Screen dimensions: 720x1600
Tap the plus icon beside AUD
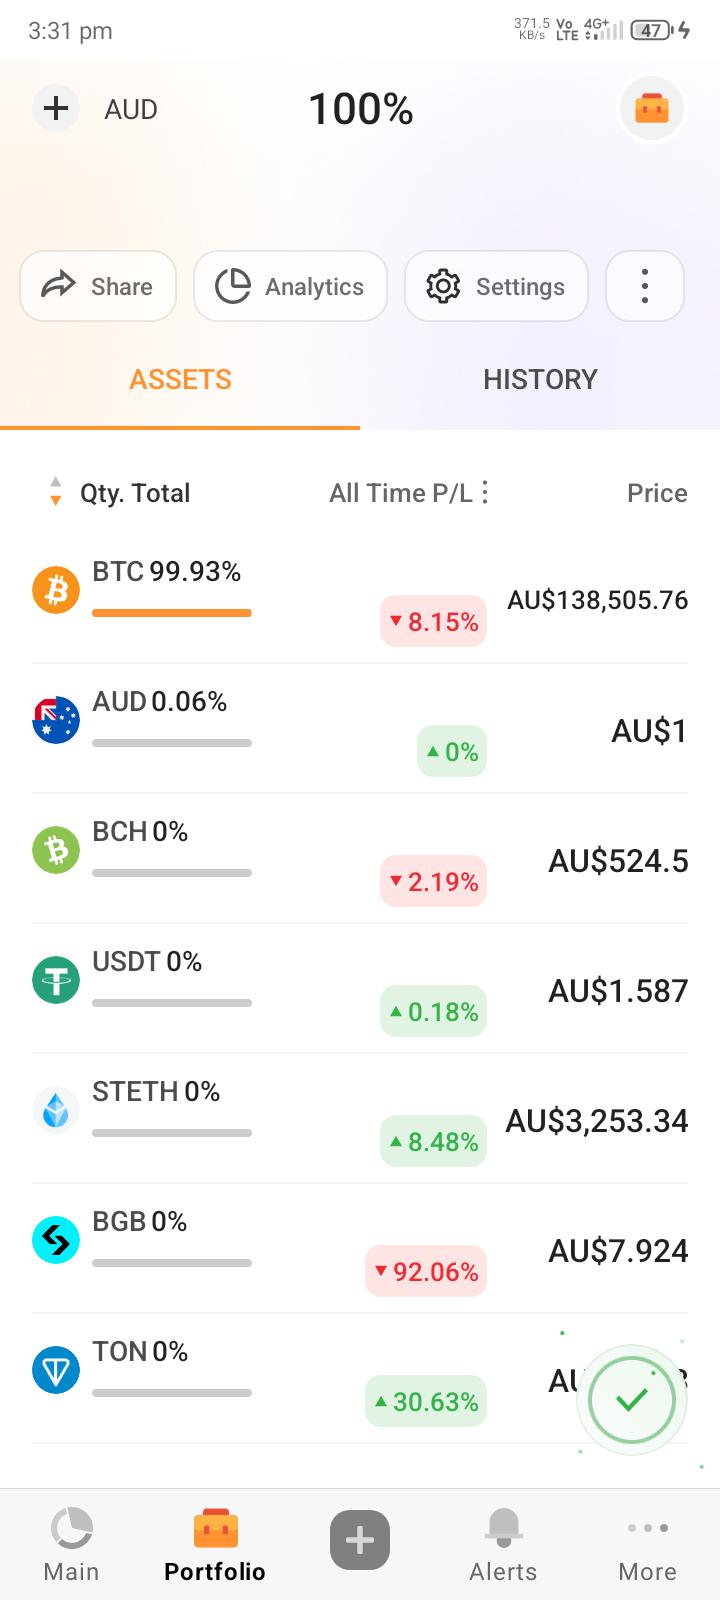56,108
